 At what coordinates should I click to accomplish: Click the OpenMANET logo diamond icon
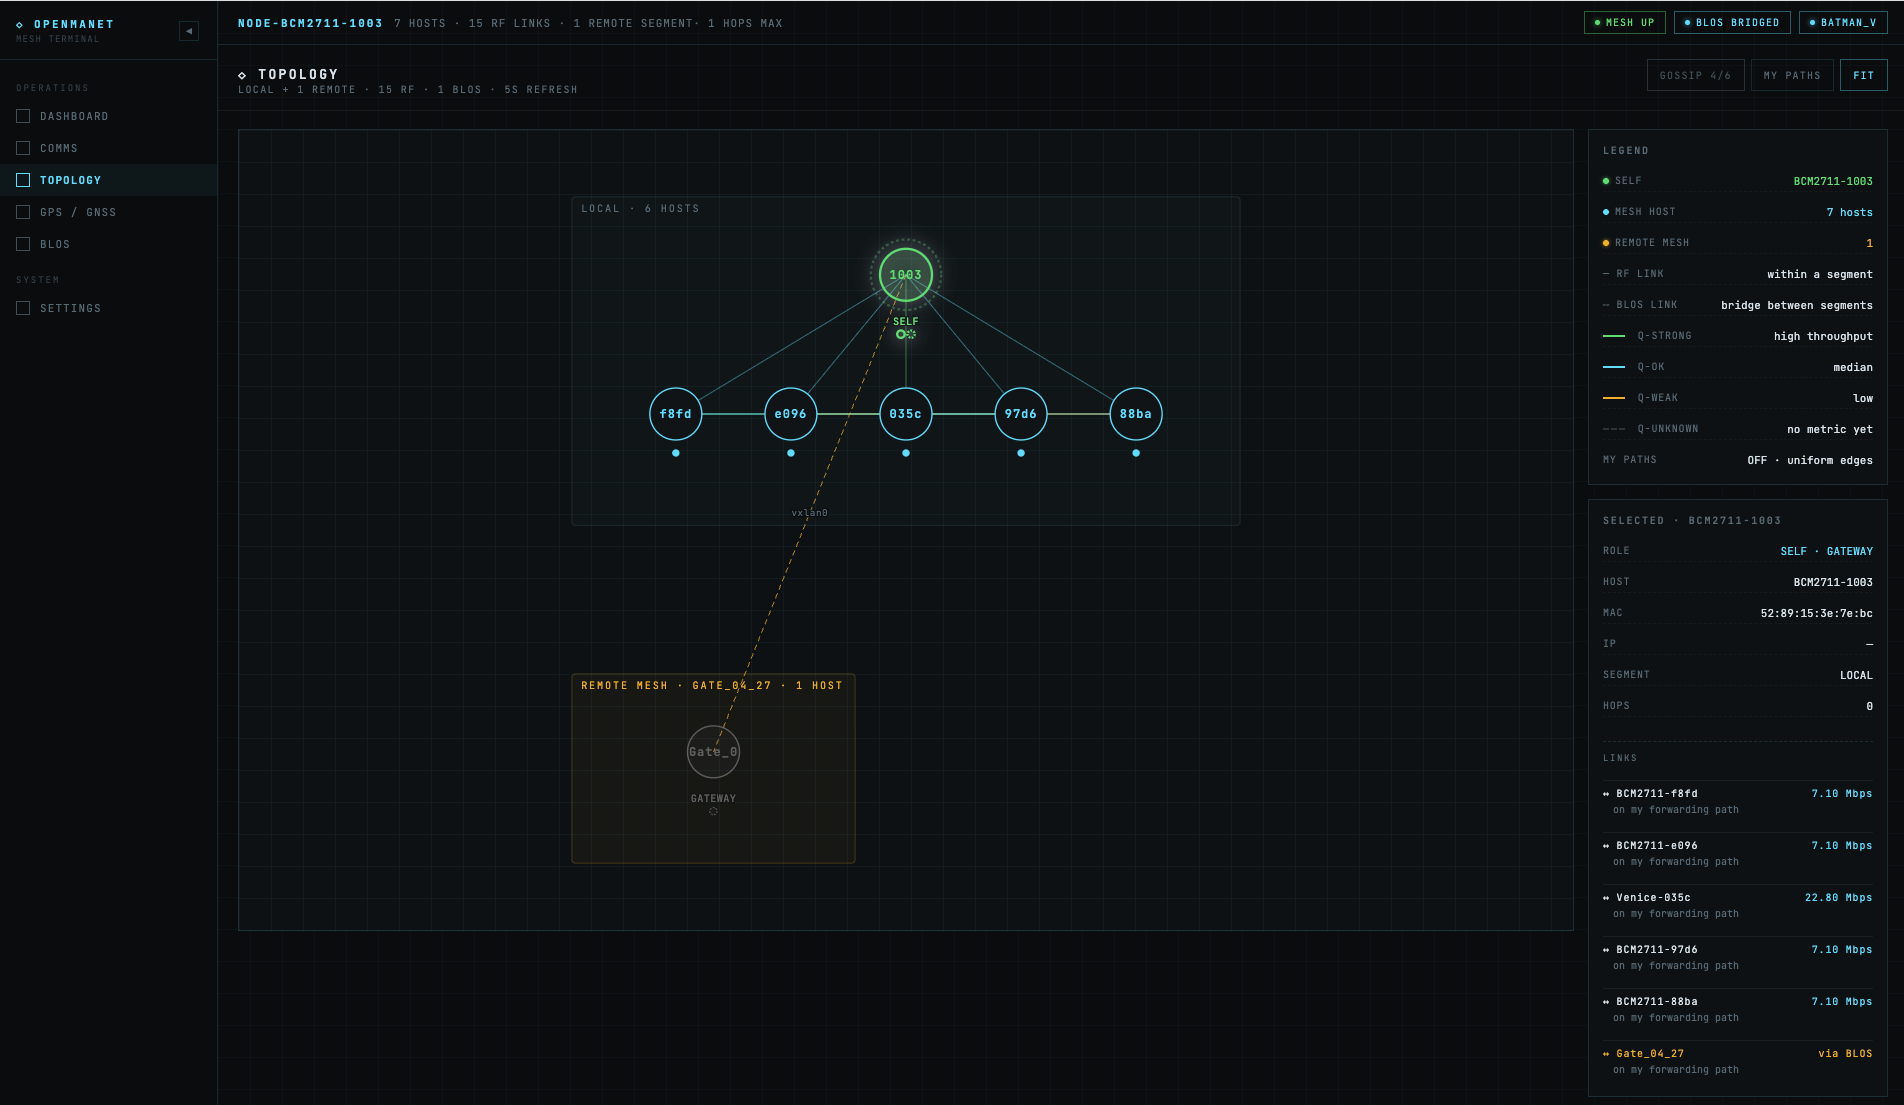coord(20,24)
